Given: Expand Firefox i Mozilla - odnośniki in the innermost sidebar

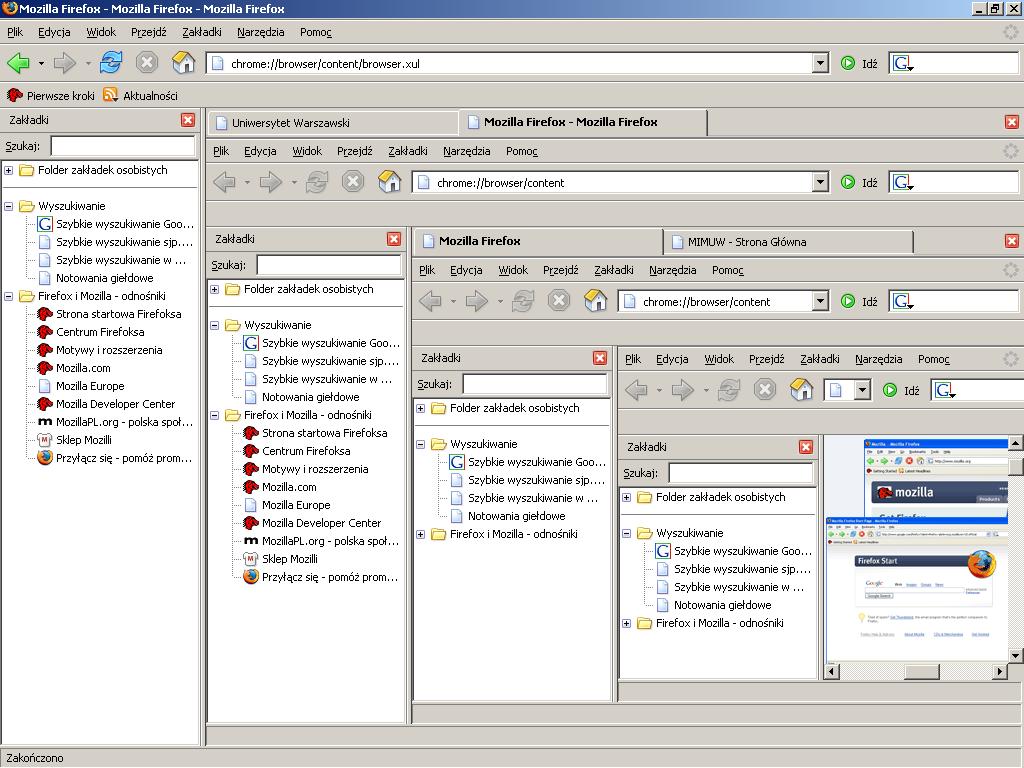Looking at the screenshot, I should pyautogui.click(x=627, y=624).
